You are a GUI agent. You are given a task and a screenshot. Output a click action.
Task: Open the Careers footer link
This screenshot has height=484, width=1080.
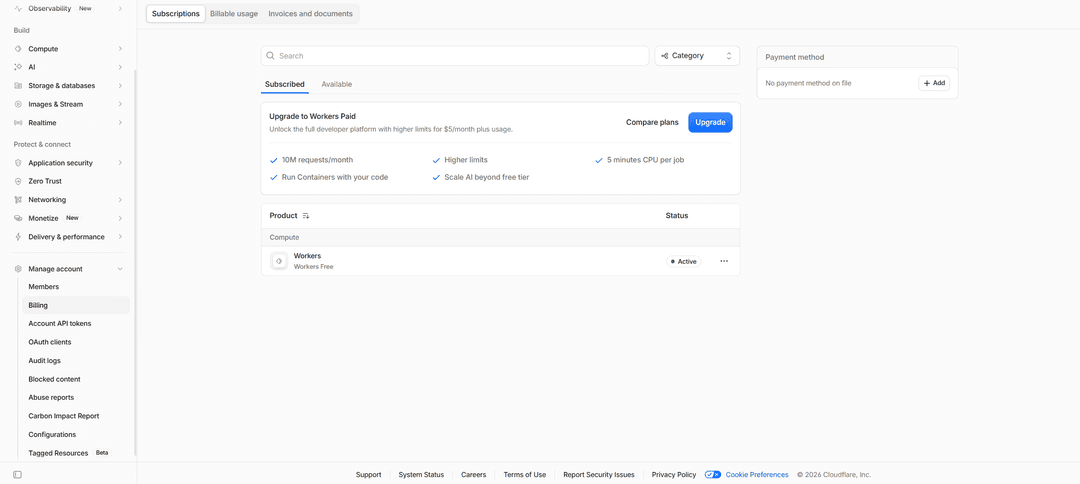[x=474, y=475]
